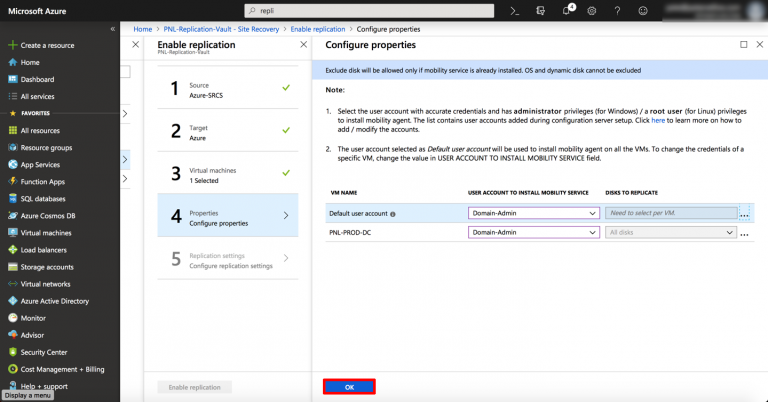Click the Azure Active Directory icon
Image resolution: width=768 pixels, height=402 pixels.
[x=13, y=301]
